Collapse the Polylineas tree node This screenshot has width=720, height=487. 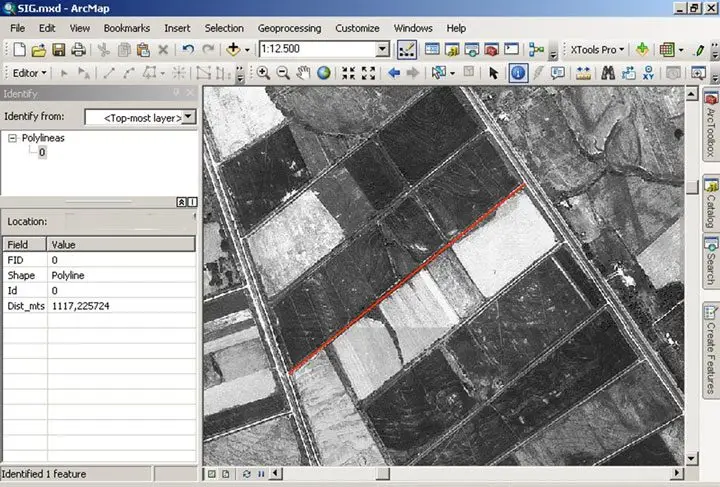coord(12,138)
